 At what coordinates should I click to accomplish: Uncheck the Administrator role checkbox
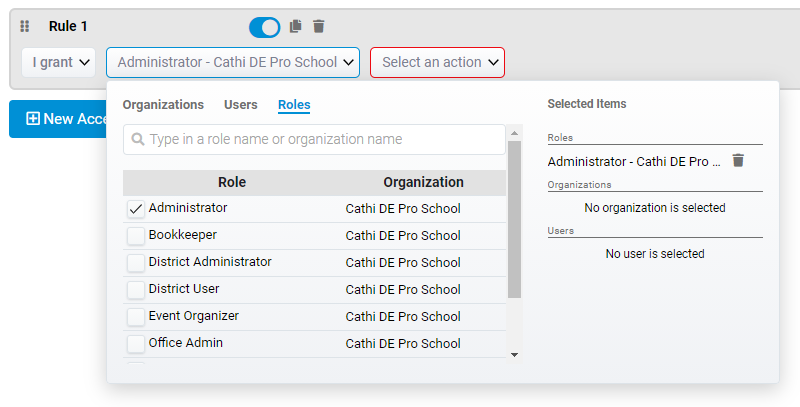[136, 209]
